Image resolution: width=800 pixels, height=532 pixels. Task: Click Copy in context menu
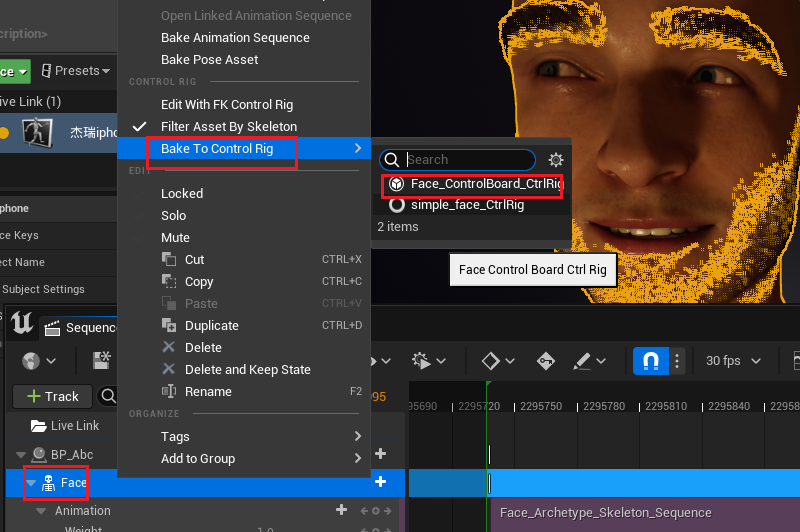point(199,282)
